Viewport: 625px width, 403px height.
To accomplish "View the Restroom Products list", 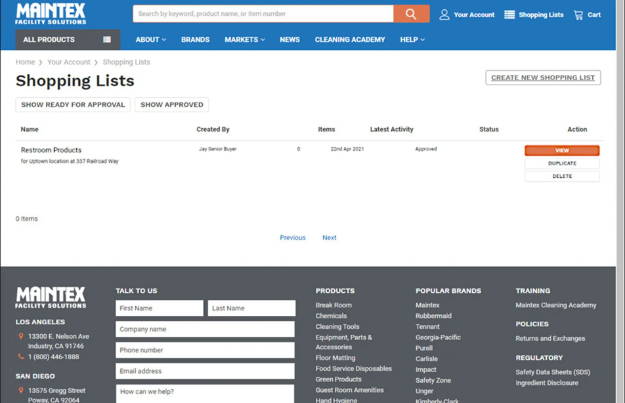I will [562, 150].
